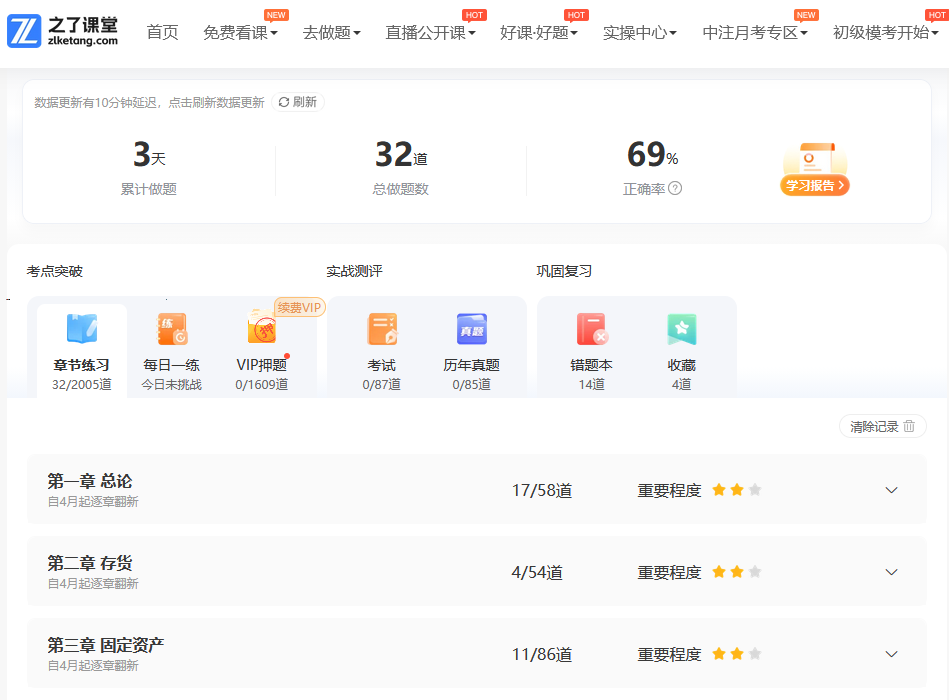Image resolution: width=949 pixels, height=700 pixels.
Task: Click the 续费VIP badge
Action: tap(300, 307)
